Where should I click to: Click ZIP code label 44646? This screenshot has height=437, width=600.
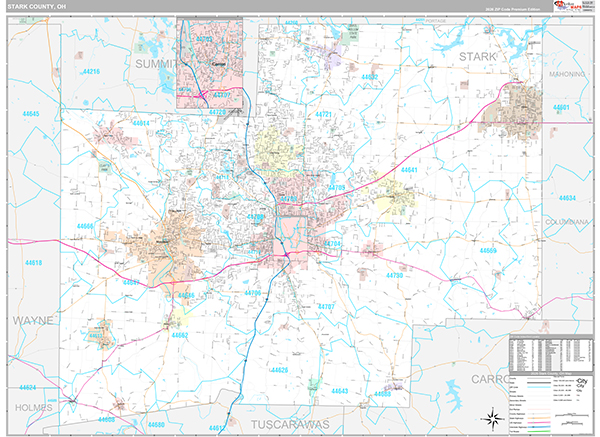186,295
